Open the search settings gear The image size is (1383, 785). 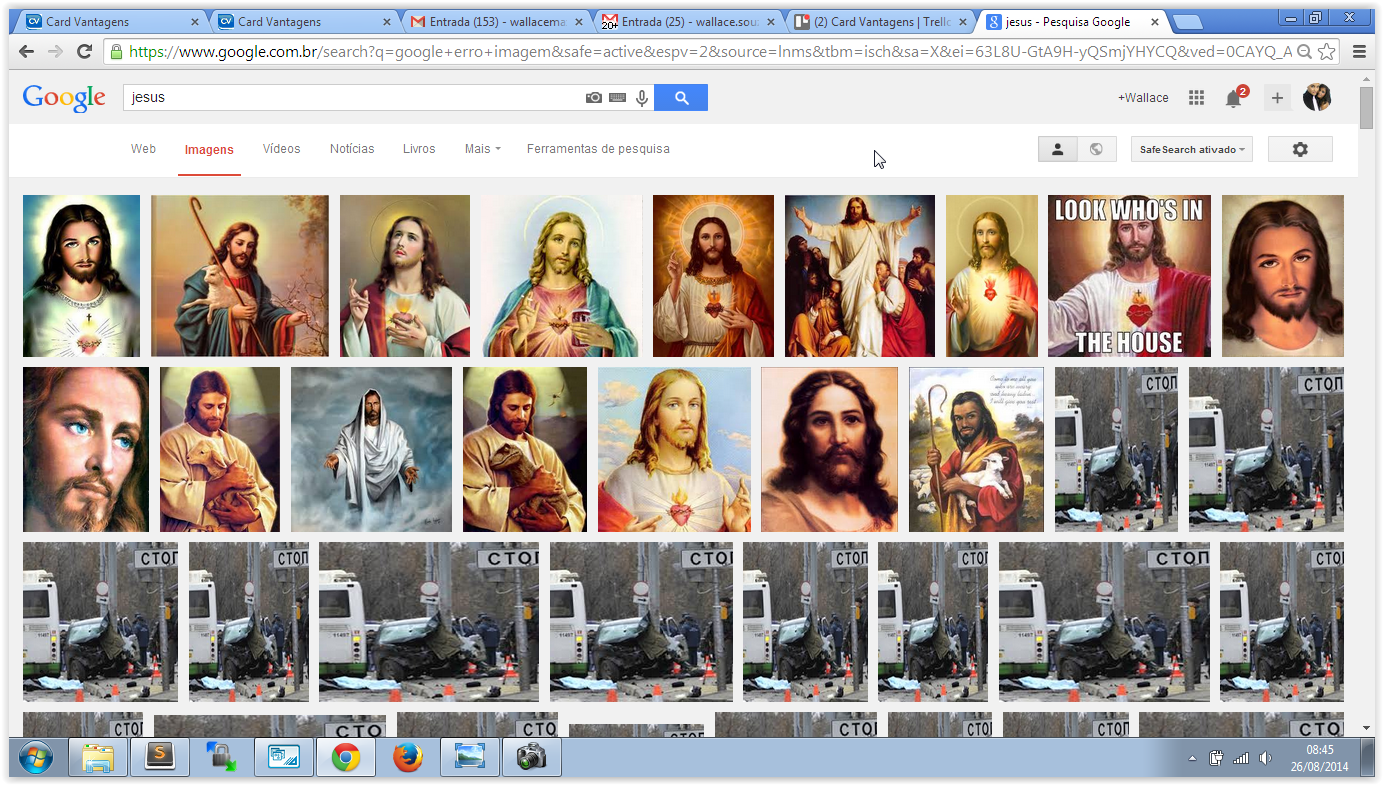(x=1300, y=149)
